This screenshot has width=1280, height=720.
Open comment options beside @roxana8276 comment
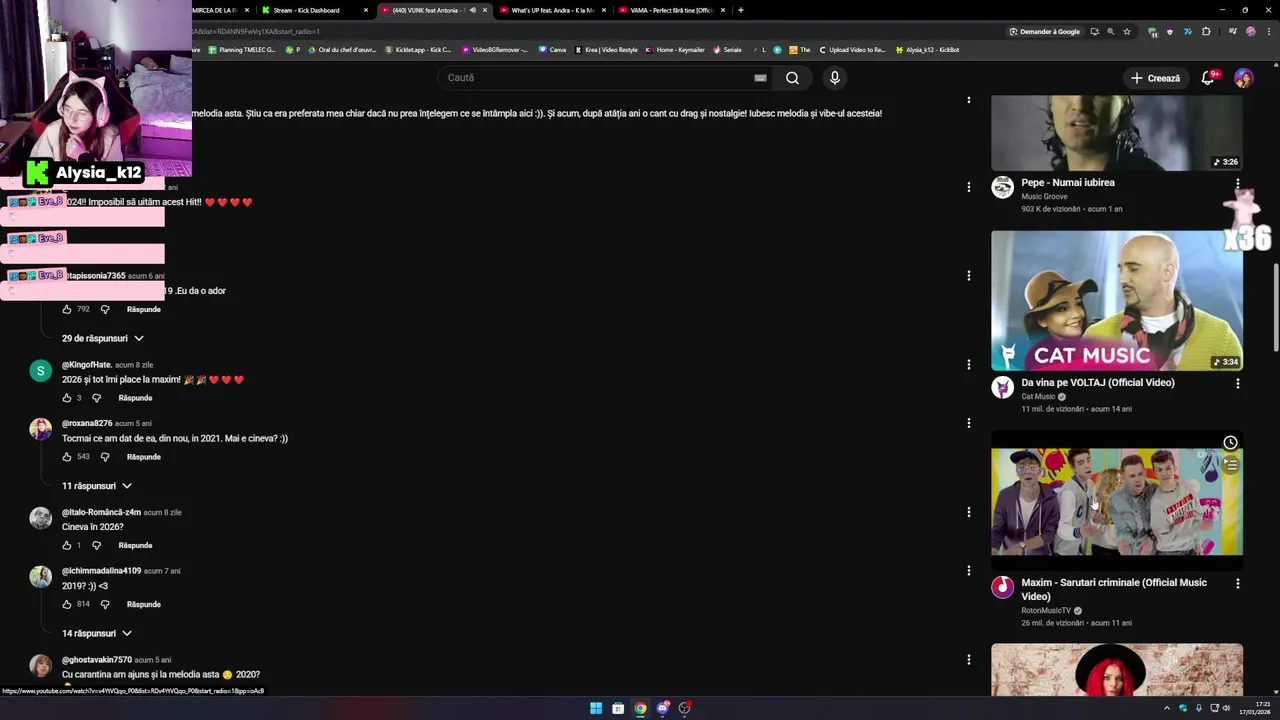(968, 423)
